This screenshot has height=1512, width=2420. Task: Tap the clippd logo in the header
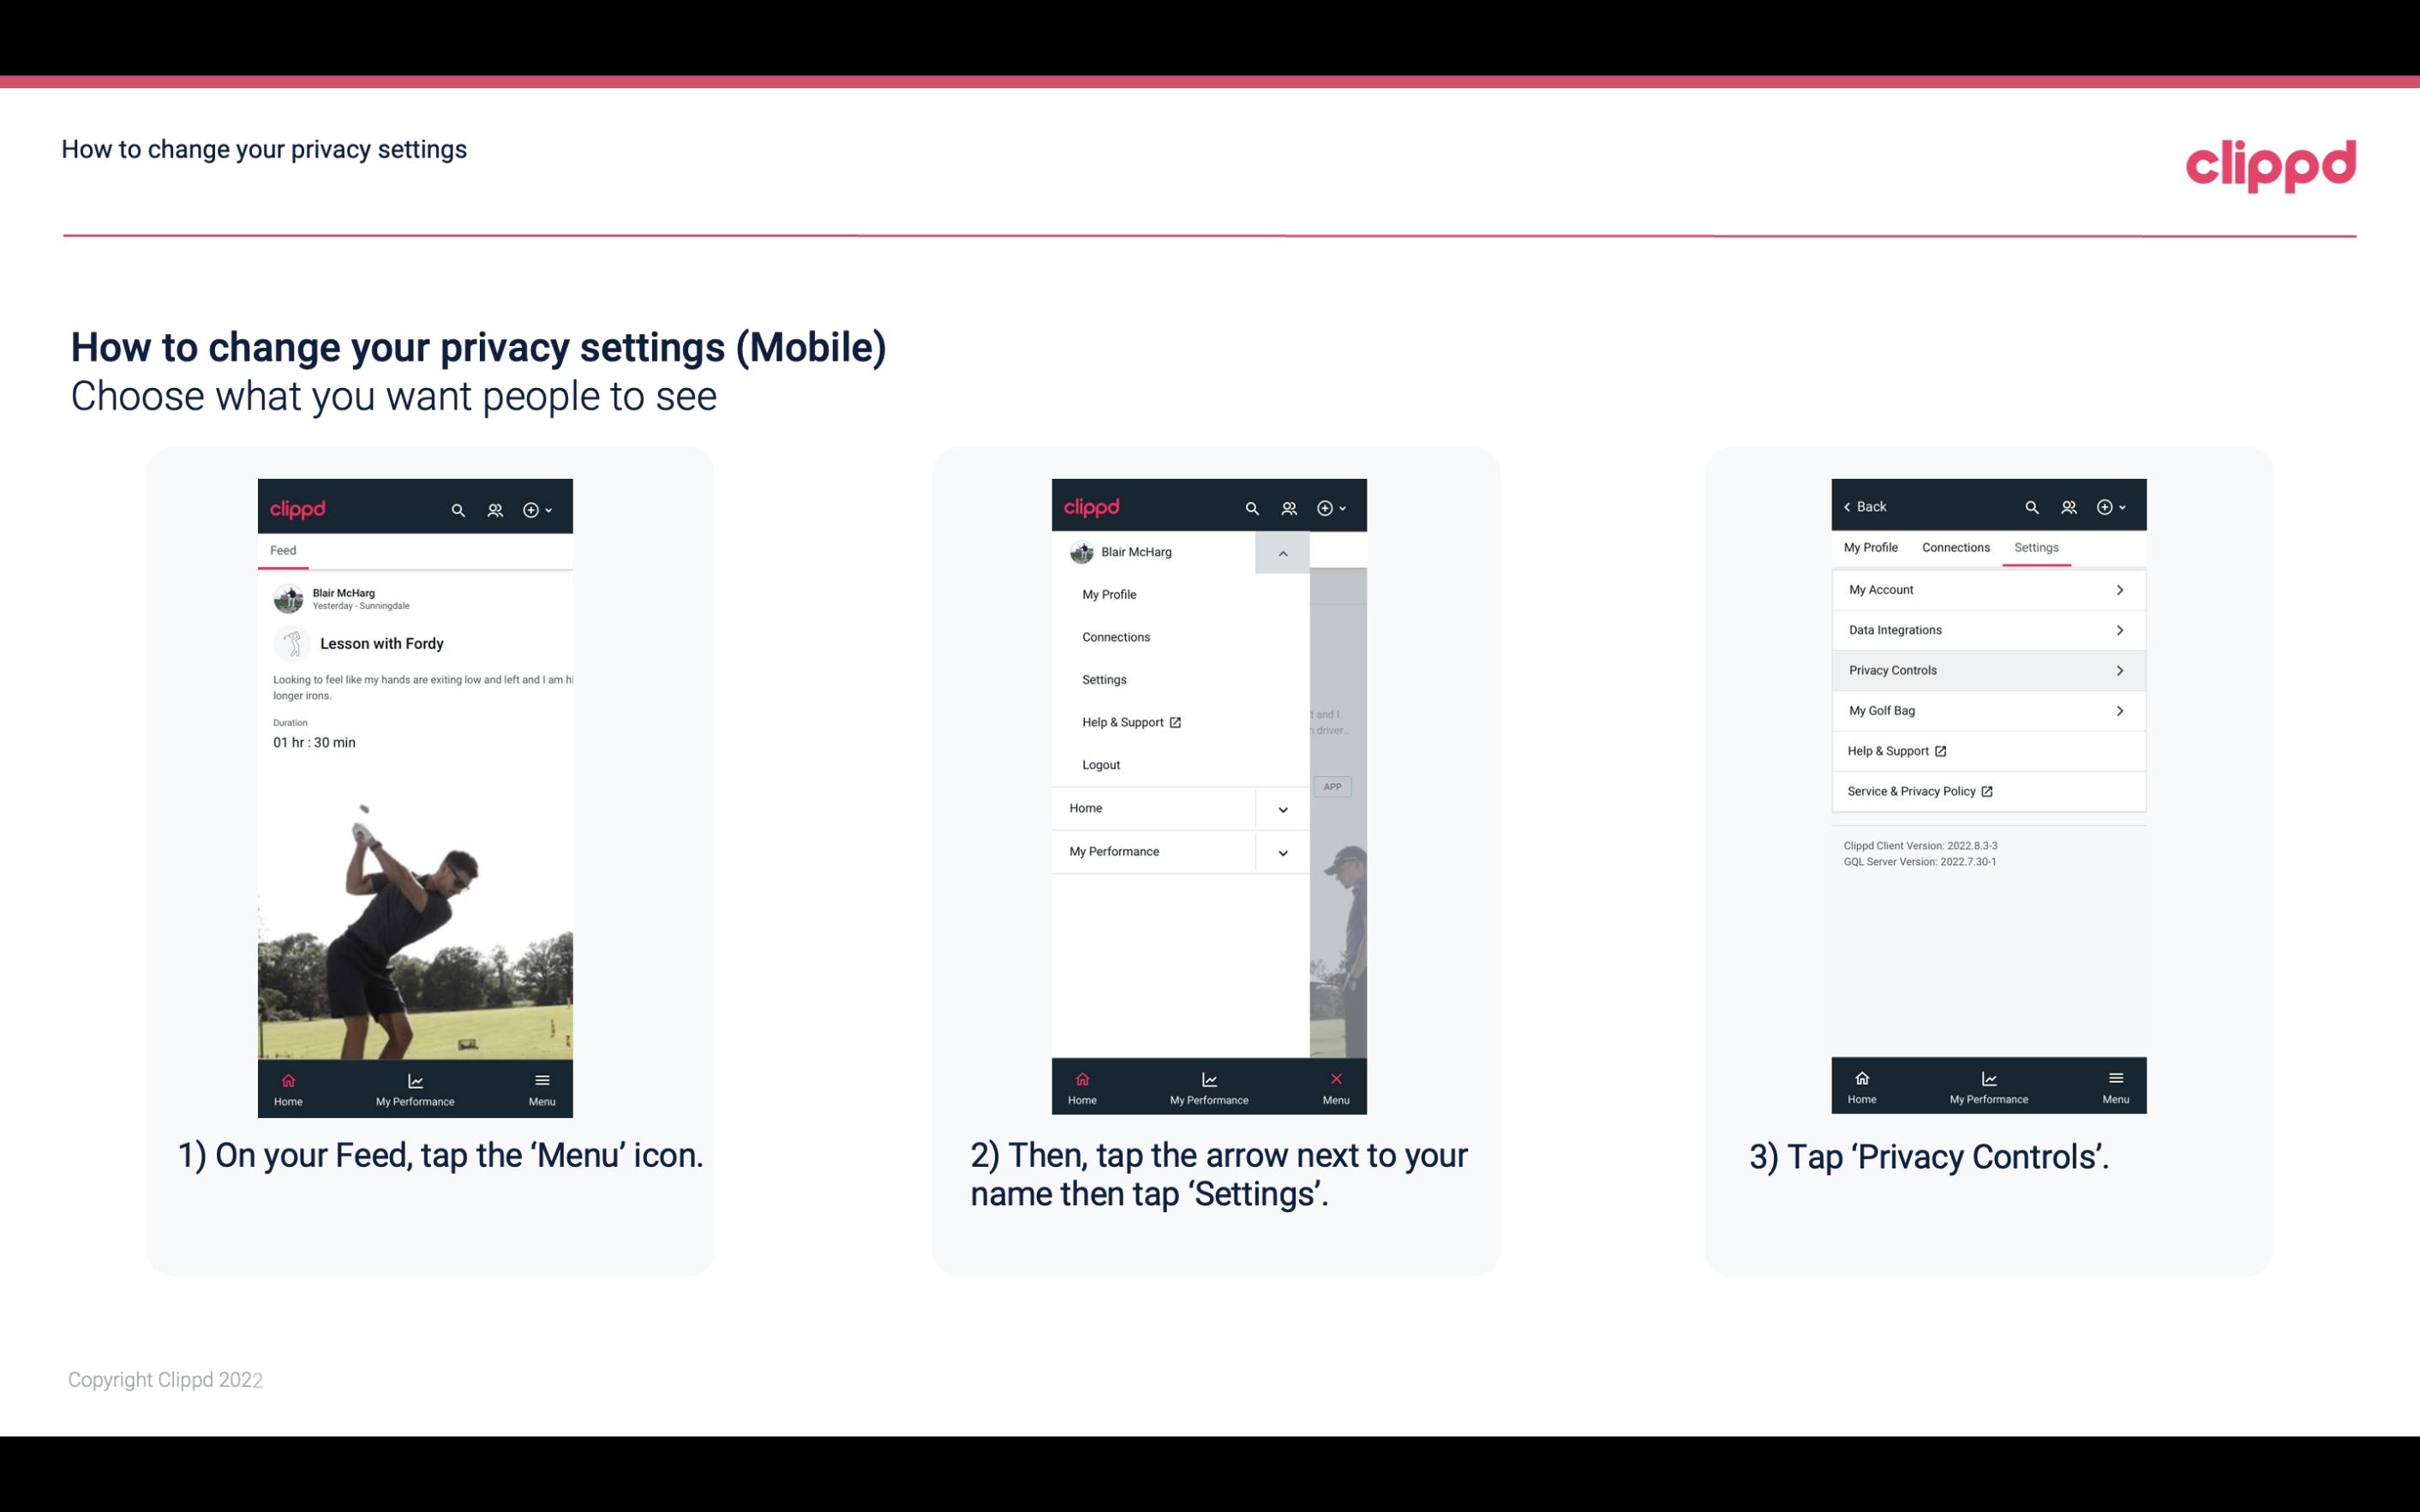2272,164
